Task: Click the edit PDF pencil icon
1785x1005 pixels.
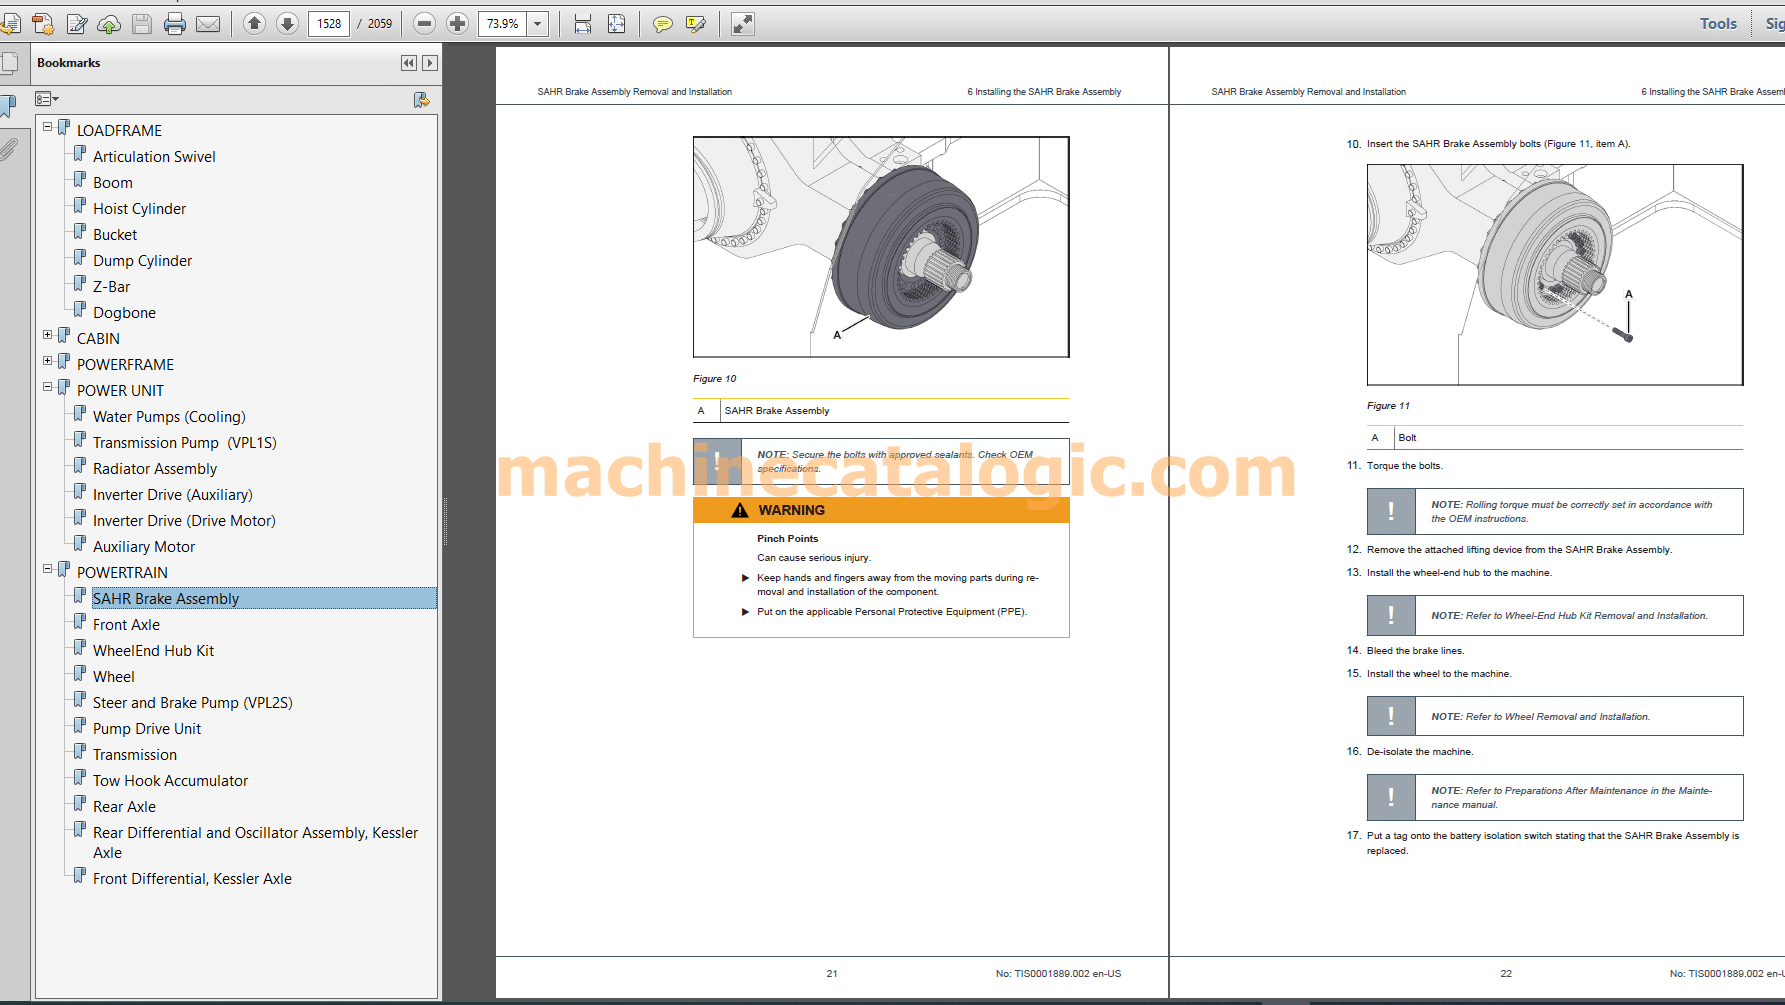Action: [x=76, y=24]
